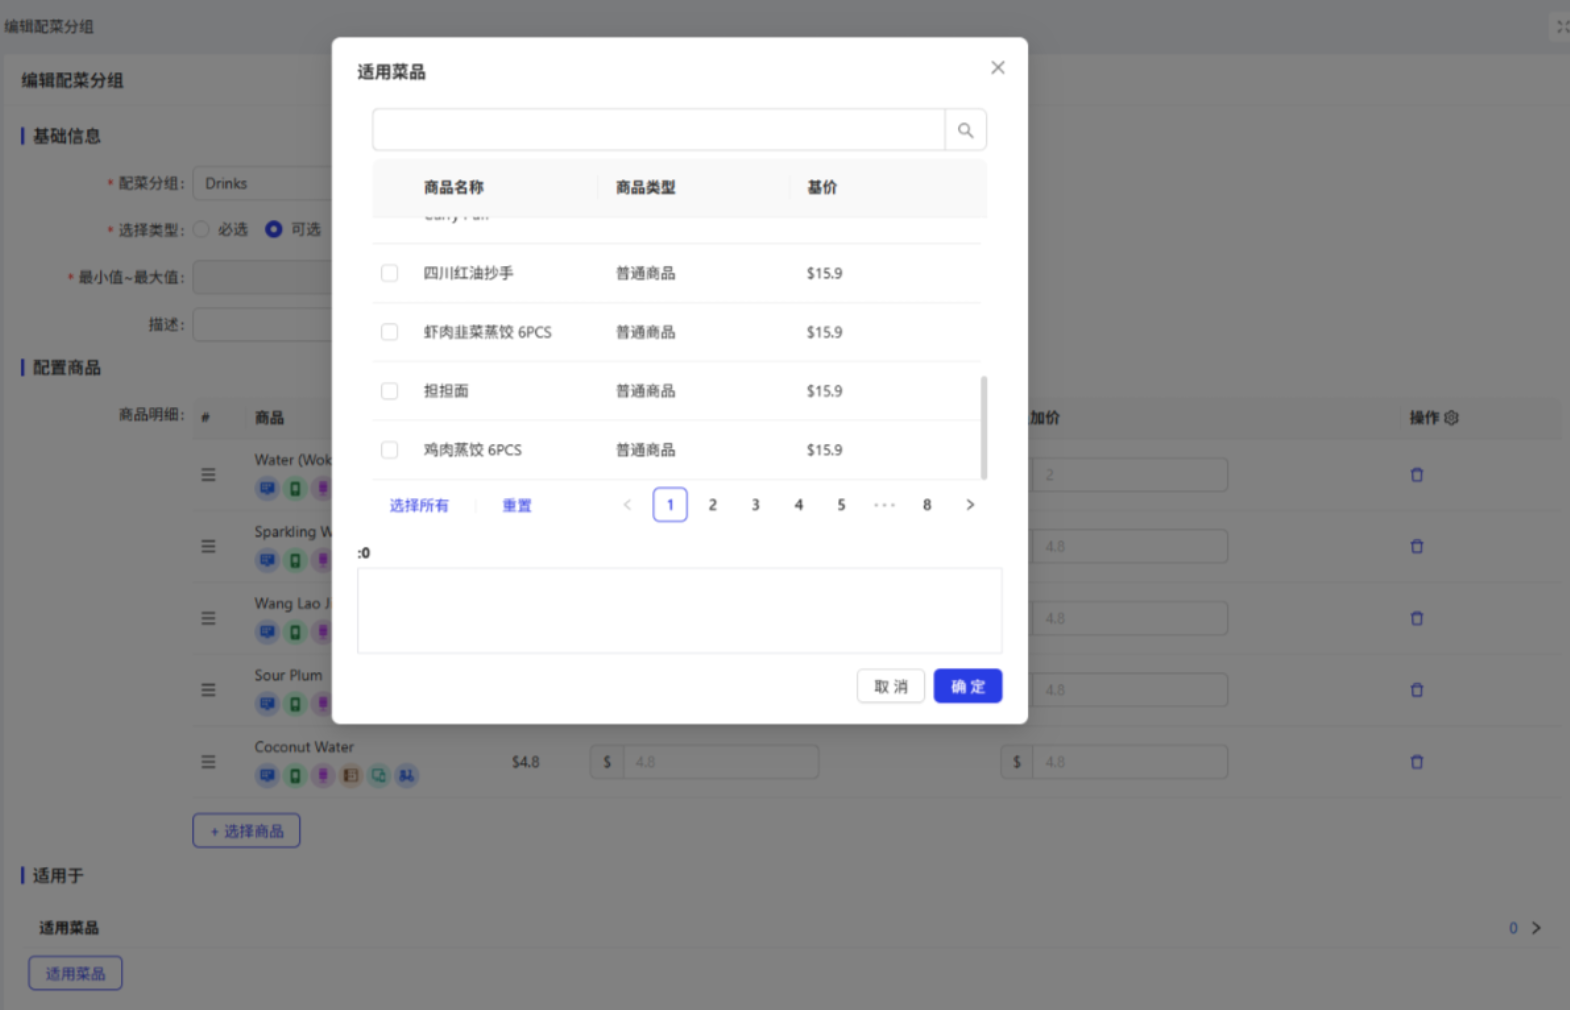Image resolution: width=1570 pixels, height=1010 pixels.
Task: Click drag handle for Sour Plum row
Action: (208, 690)
